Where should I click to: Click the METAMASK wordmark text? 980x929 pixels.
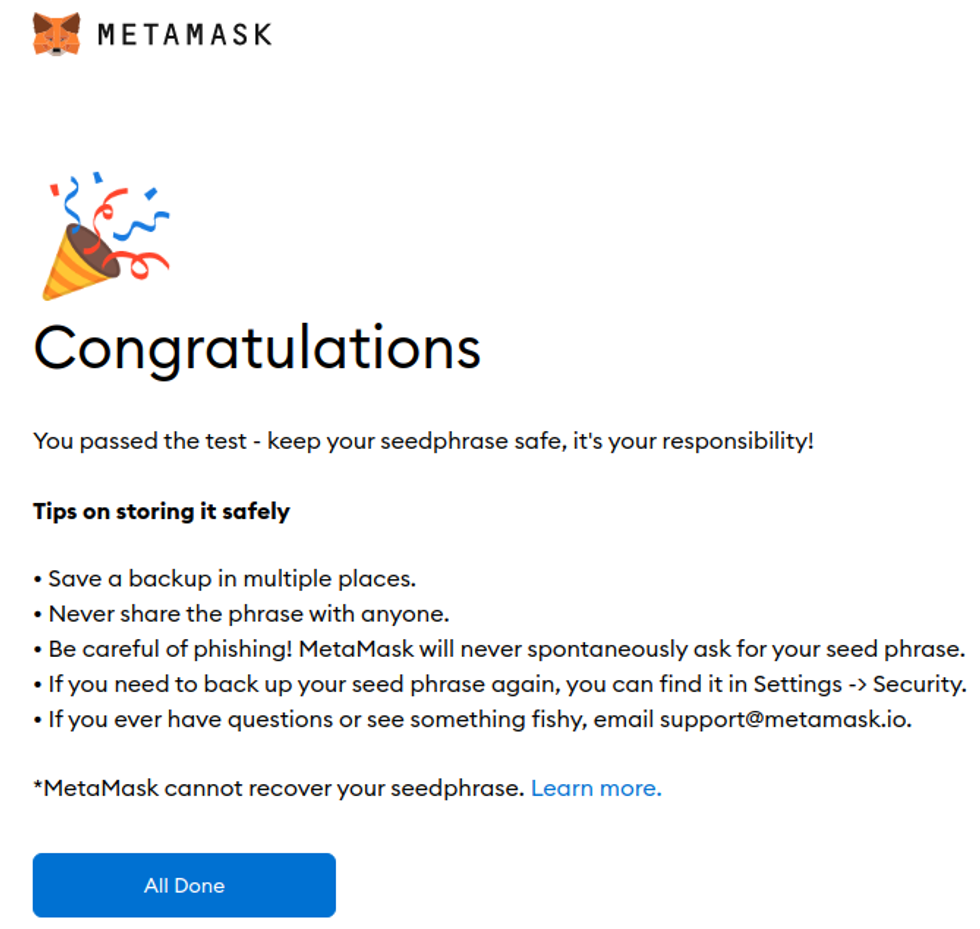185,35
